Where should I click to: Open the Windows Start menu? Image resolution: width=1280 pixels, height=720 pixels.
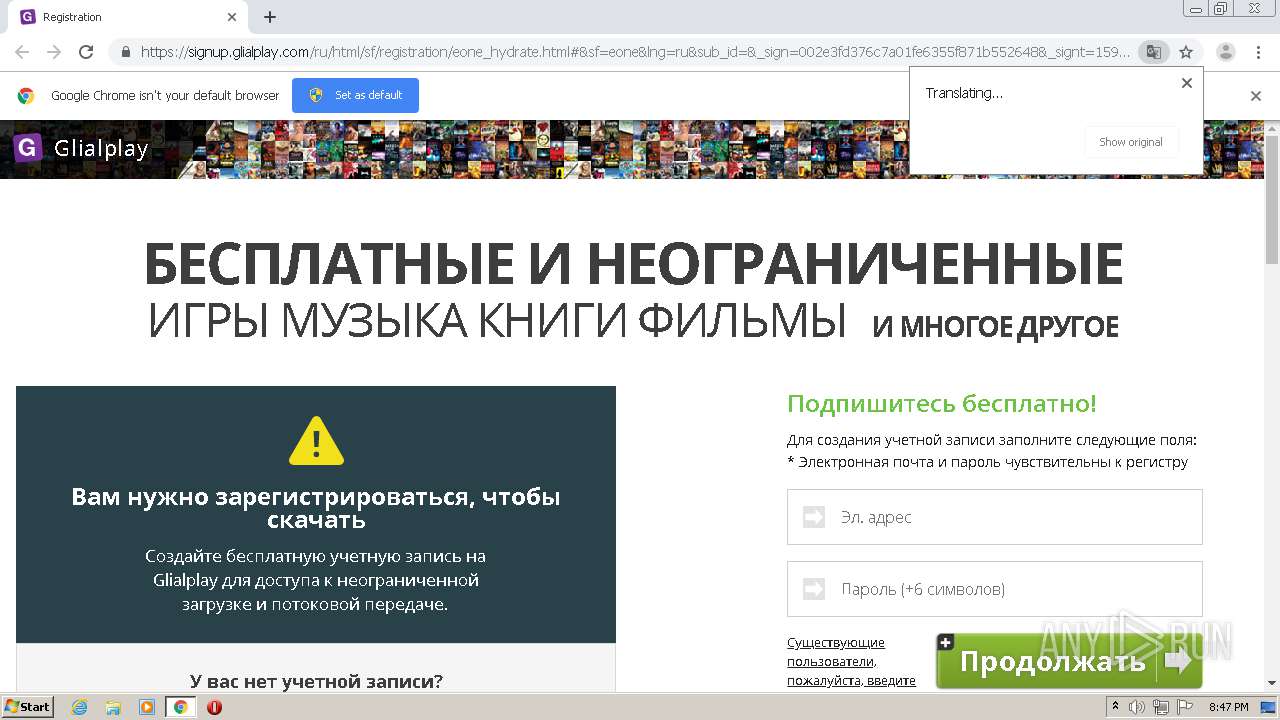pos(27,707)
